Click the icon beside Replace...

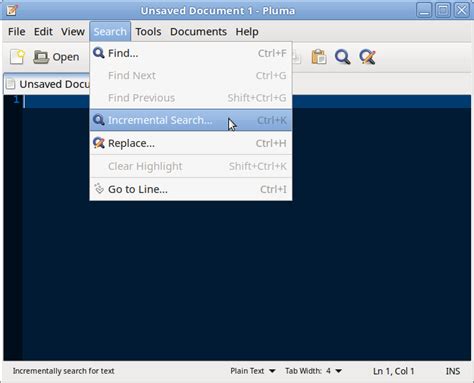[99, 143]
